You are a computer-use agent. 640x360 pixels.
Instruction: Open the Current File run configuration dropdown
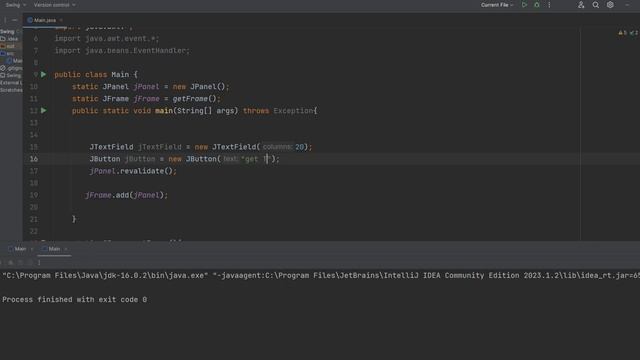pyautogui.click(x=497, y=5)
